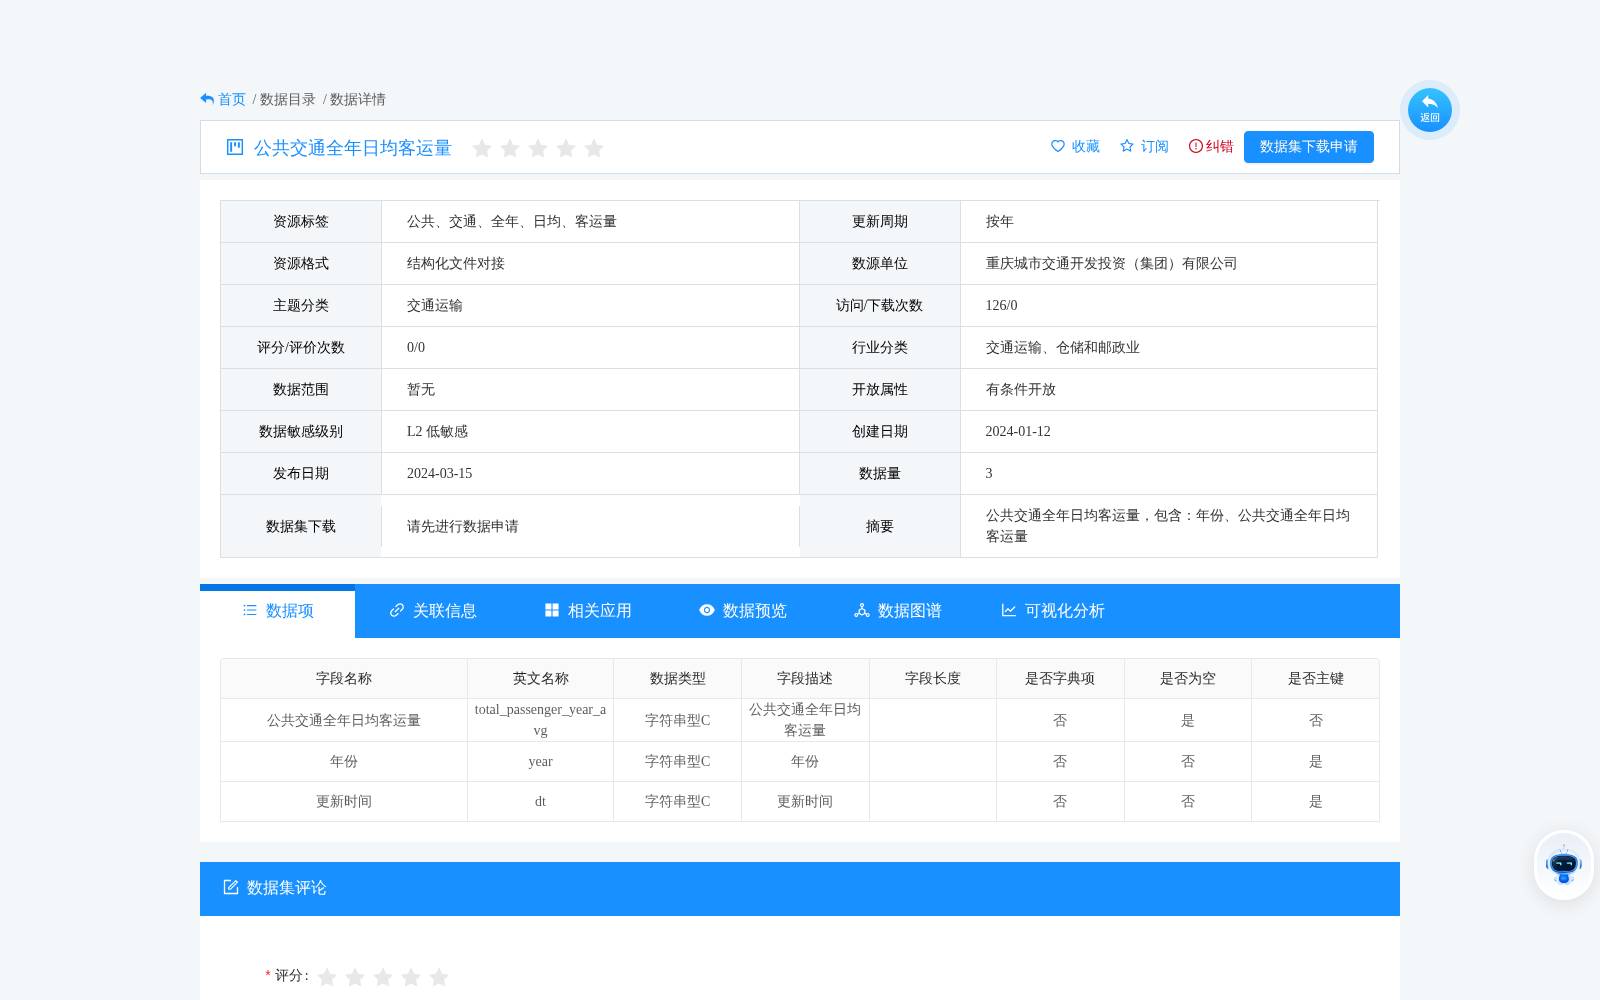The image size is (1600, 1000).
Task: Switch to the 相关应用 tab
Action: pyautogui.click(x=588, y=611)
